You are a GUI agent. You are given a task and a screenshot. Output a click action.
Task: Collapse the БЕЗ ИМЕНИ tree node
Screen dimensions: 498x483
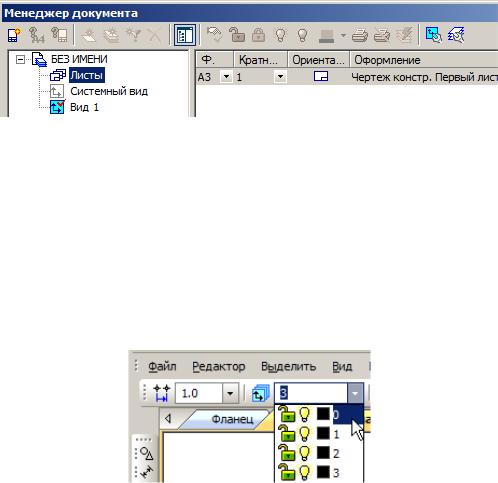[20, 60]
